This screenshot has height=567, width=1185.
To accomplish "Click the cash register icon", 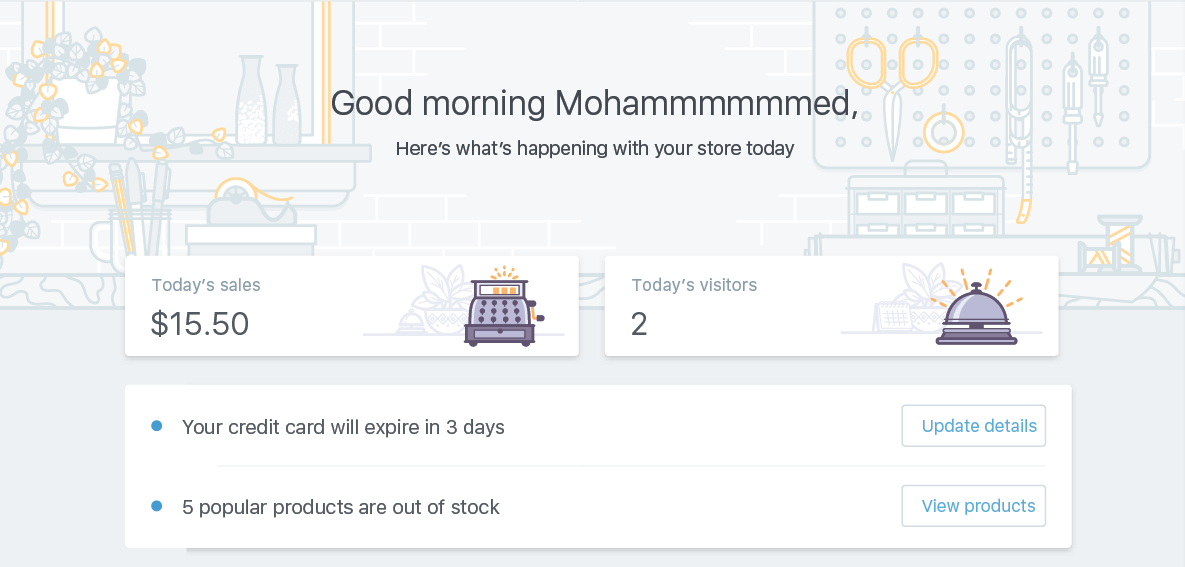I will 500,308.
